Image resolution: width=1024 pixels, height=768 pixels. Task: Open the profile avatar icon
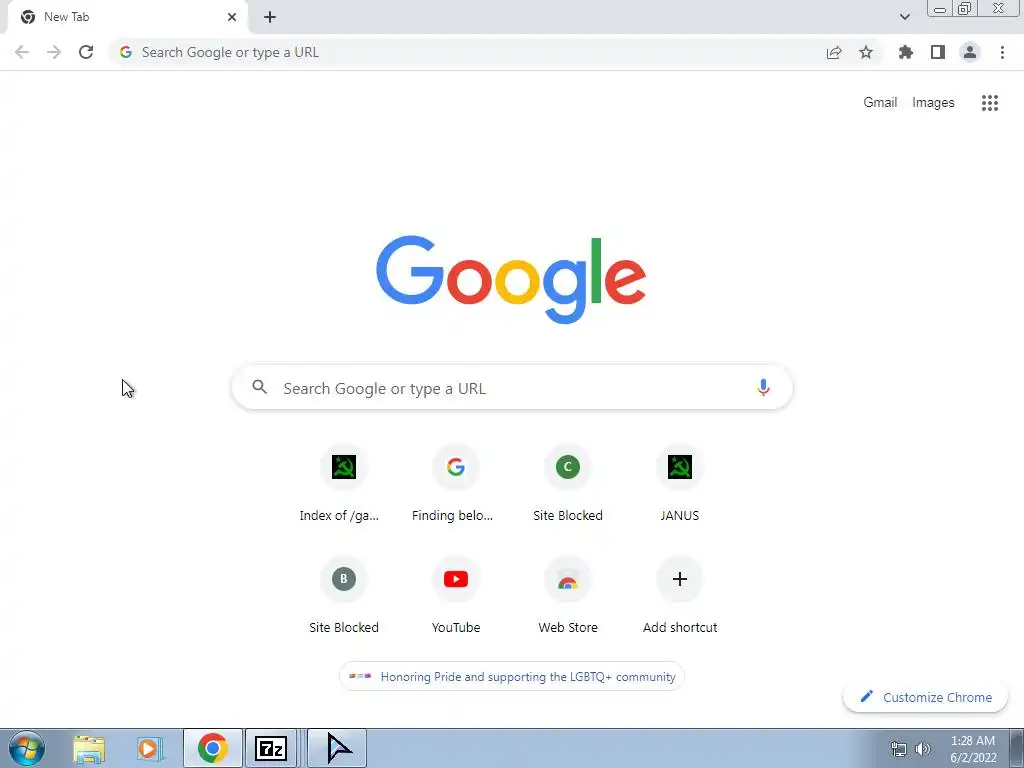click(x=970, y=52)
